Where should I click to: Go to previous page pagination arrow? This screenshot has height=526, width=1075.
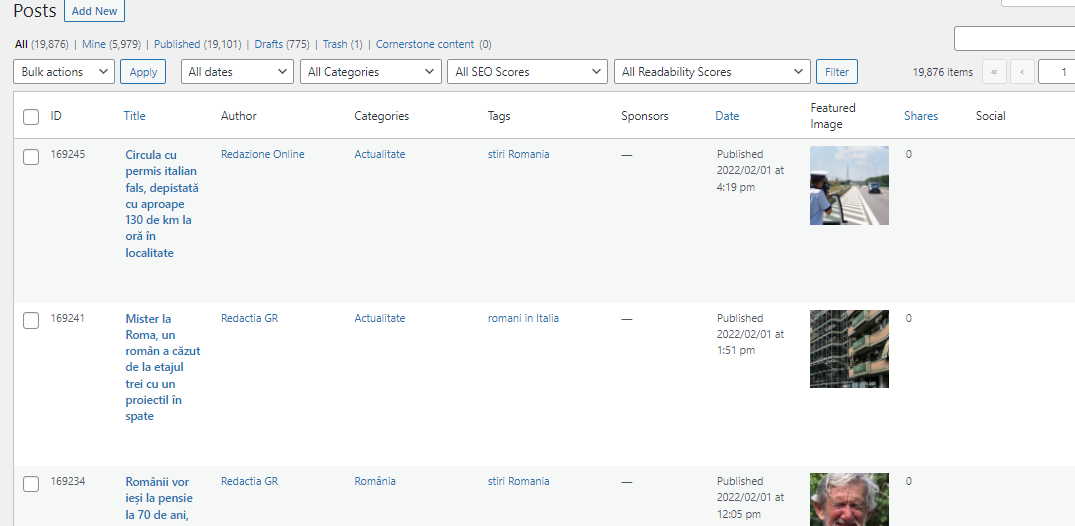[x=1022, y=72]
